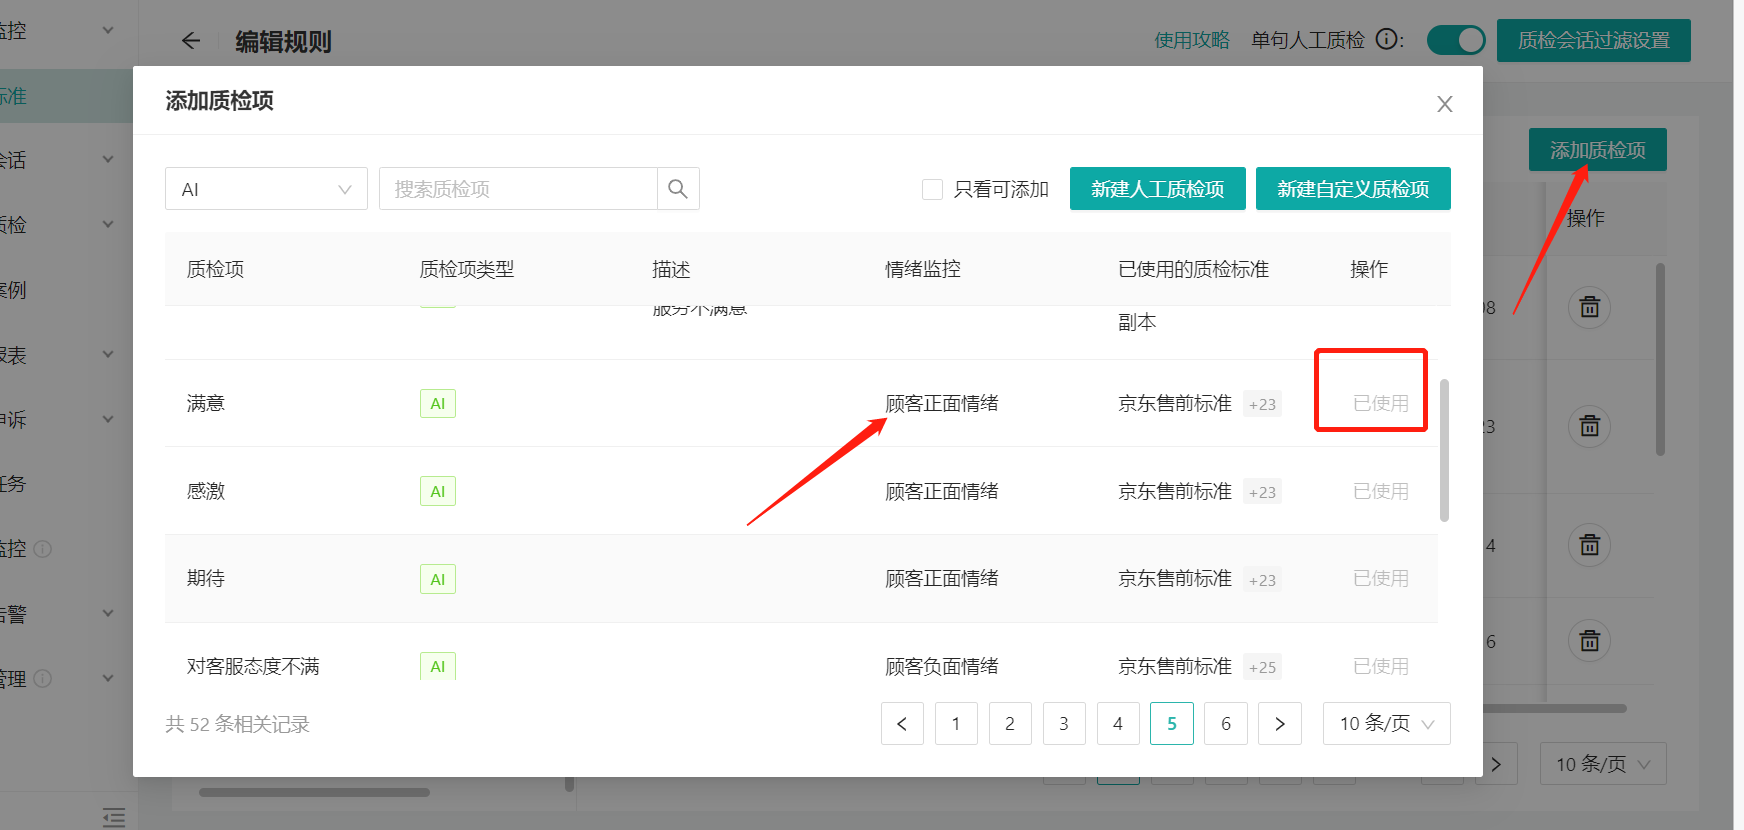The image size is (1744, 830).
Task: Click the 情绪监控 column header
Action: [x=923, y=269]
